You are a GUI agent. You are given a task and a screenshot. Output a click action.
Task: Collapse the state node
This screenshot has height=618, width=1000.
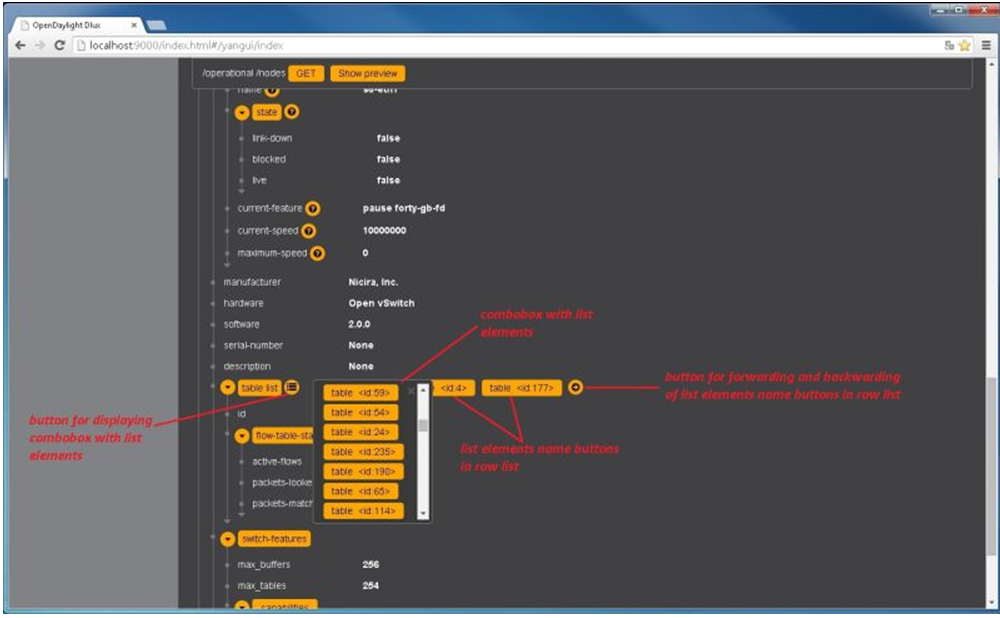click(x=242, y=113)
